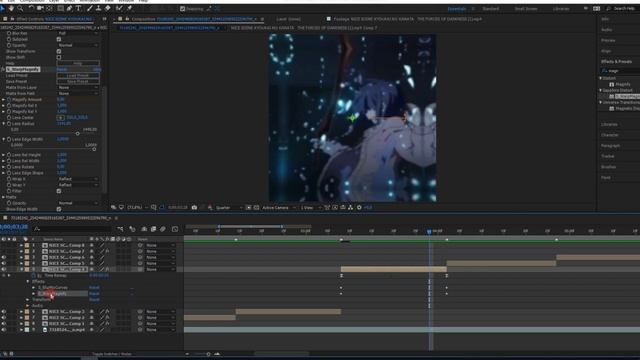The height and width of the screenshot is (360, 640).
Task: Toggle the Filter checkbox
Action: coord(59,191)
